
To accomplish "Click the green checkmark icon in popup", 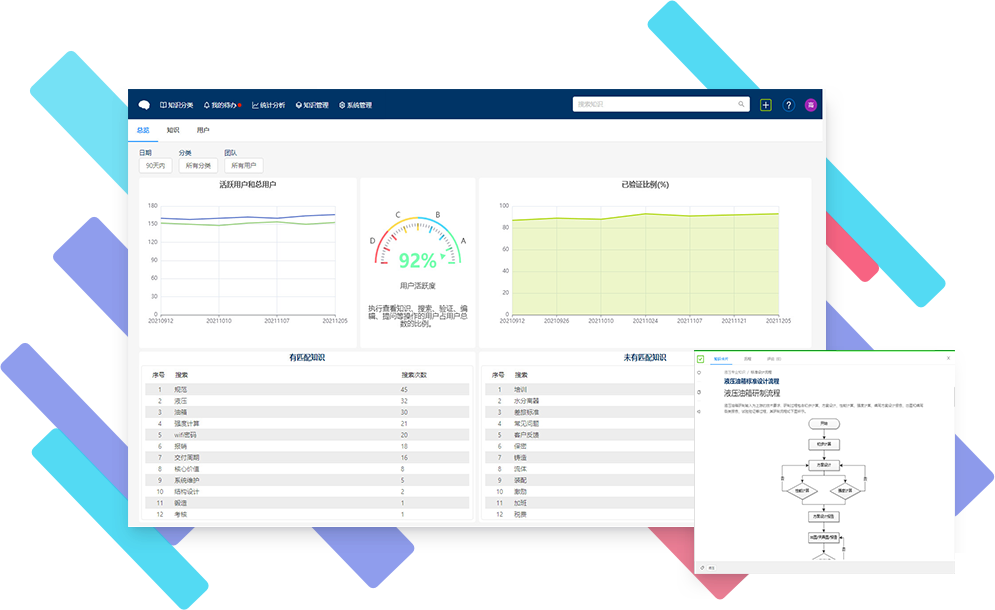I will 701,358.
